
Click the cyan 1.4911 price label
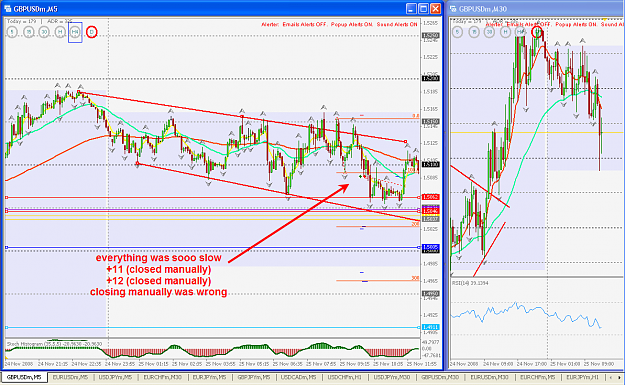[x=430, y=327]
